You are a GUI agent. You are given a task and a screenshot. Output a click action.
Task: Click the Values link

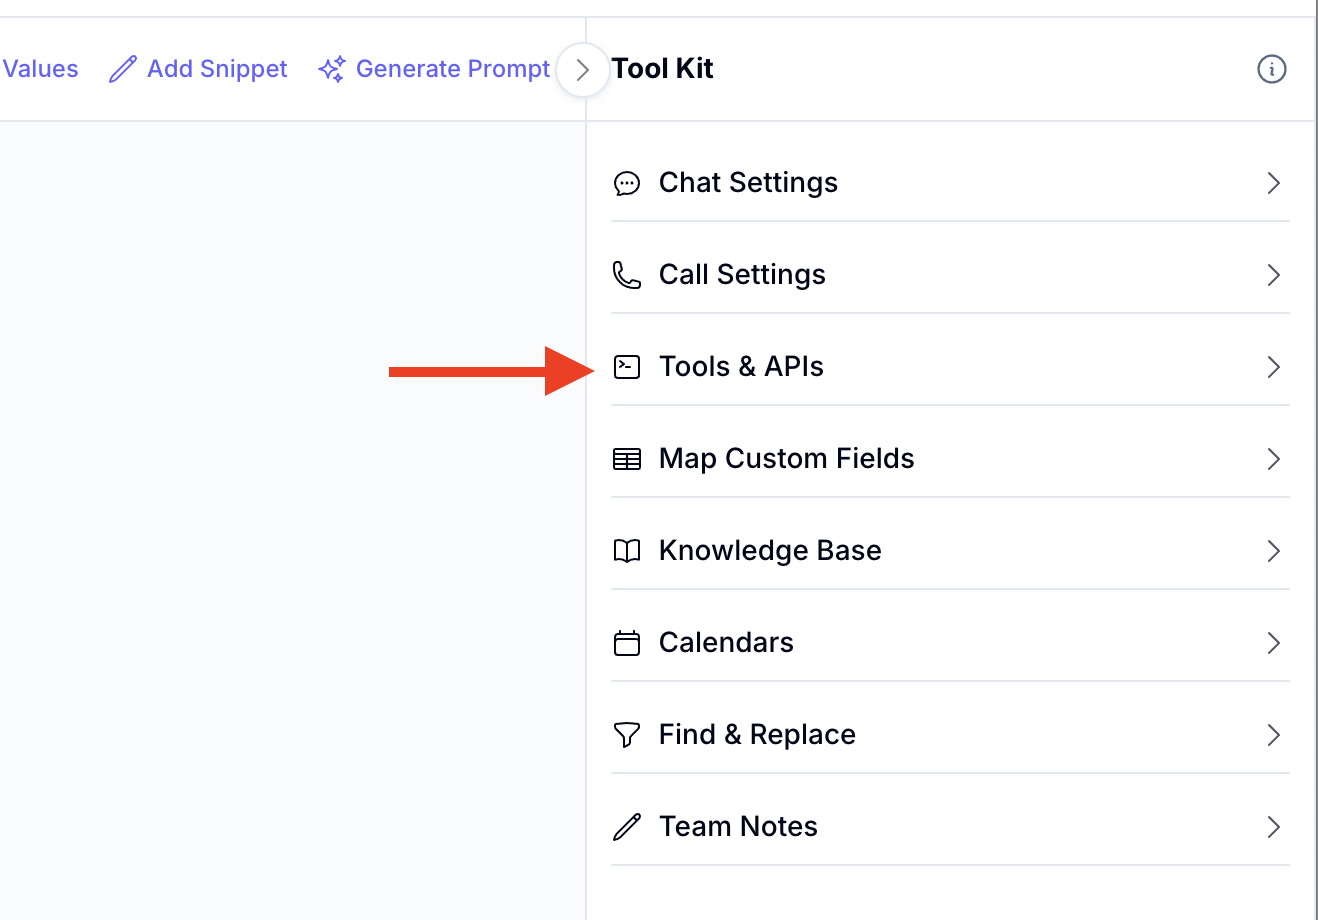tap(40, 69)
